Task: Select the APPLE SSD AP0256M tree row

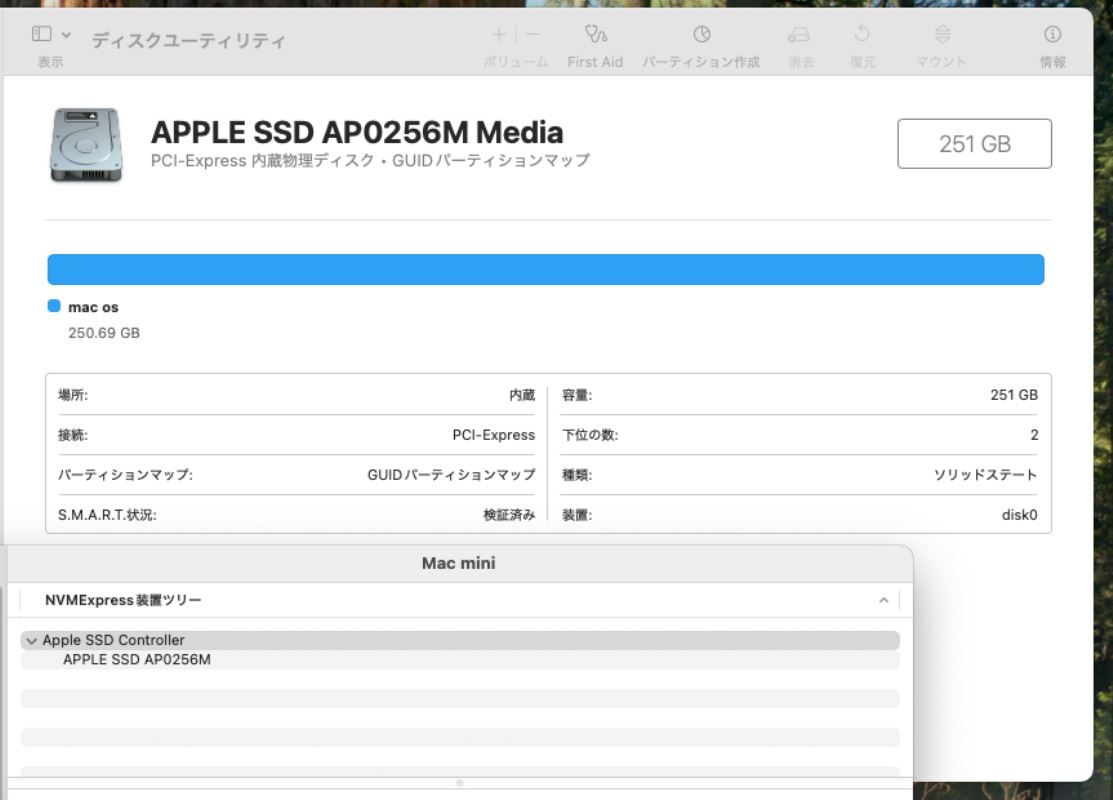Action: 137,660
